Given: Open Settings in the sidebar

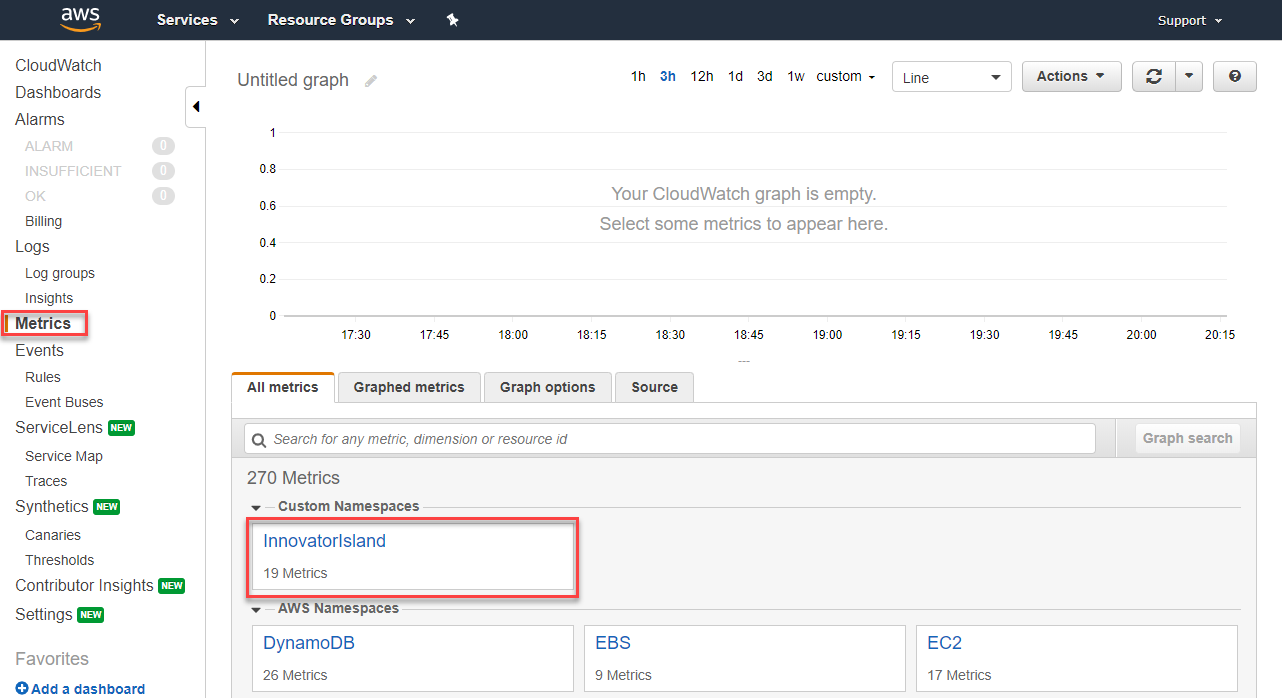Looking at the screenshot, I should [44, 615].
